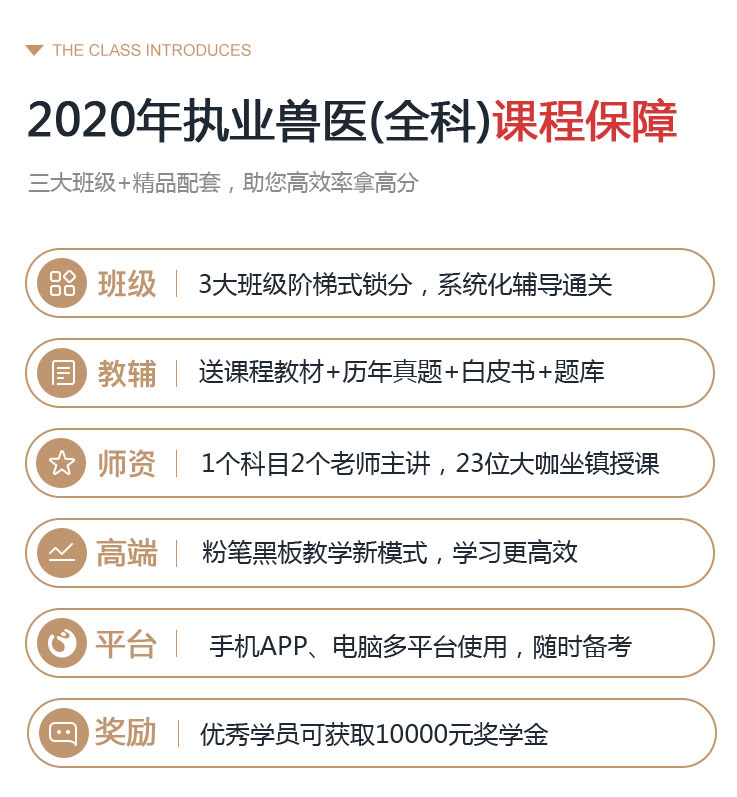Click the triangle marker before THE CLASS INTRODUCES
This screenshot has height=797, width=737.
tap(35, 50)
